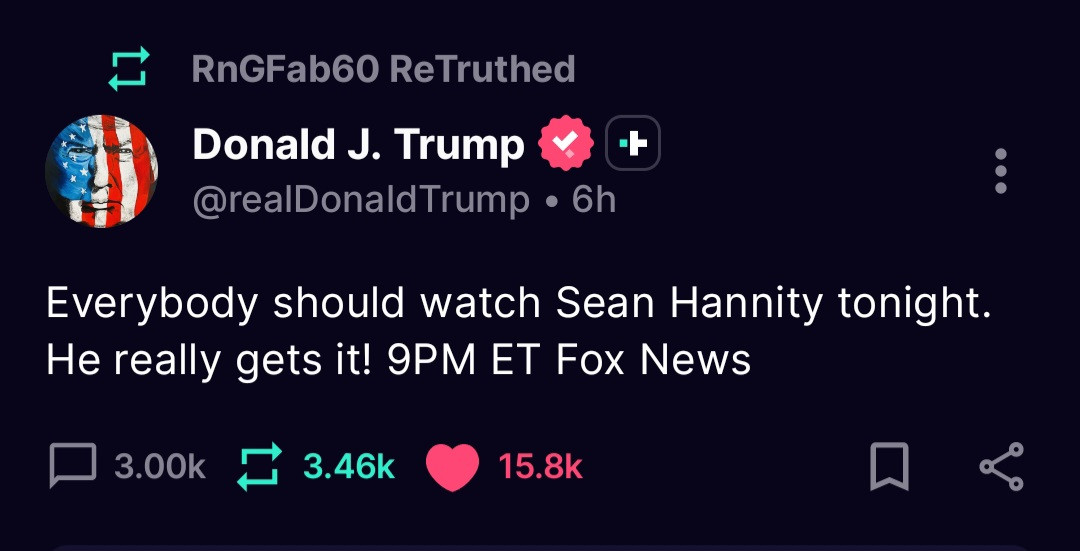Click the ReTruthed indicator icon above the post
Viewport: 1080px width, 551px height.
(x=128, y=70)
